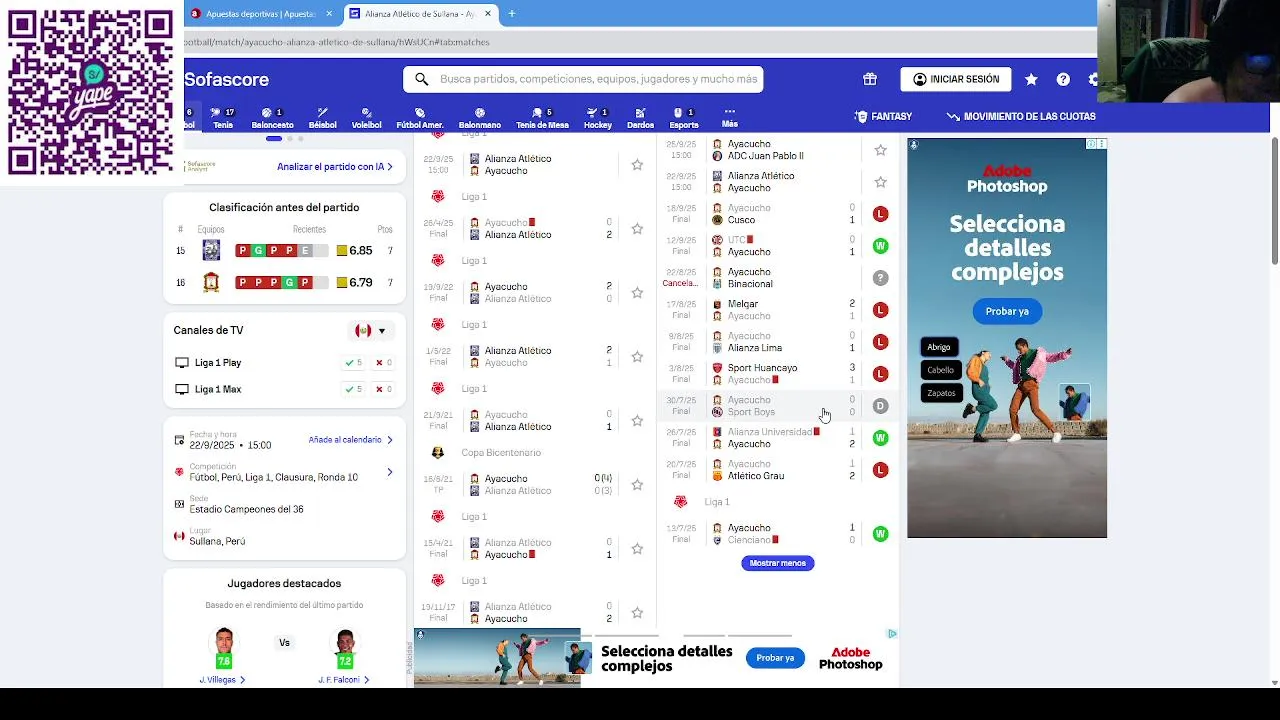Select the Abrigo tag in Photoshop ad
Viewport: 1280px width, 720px height.
pos(939,347)
